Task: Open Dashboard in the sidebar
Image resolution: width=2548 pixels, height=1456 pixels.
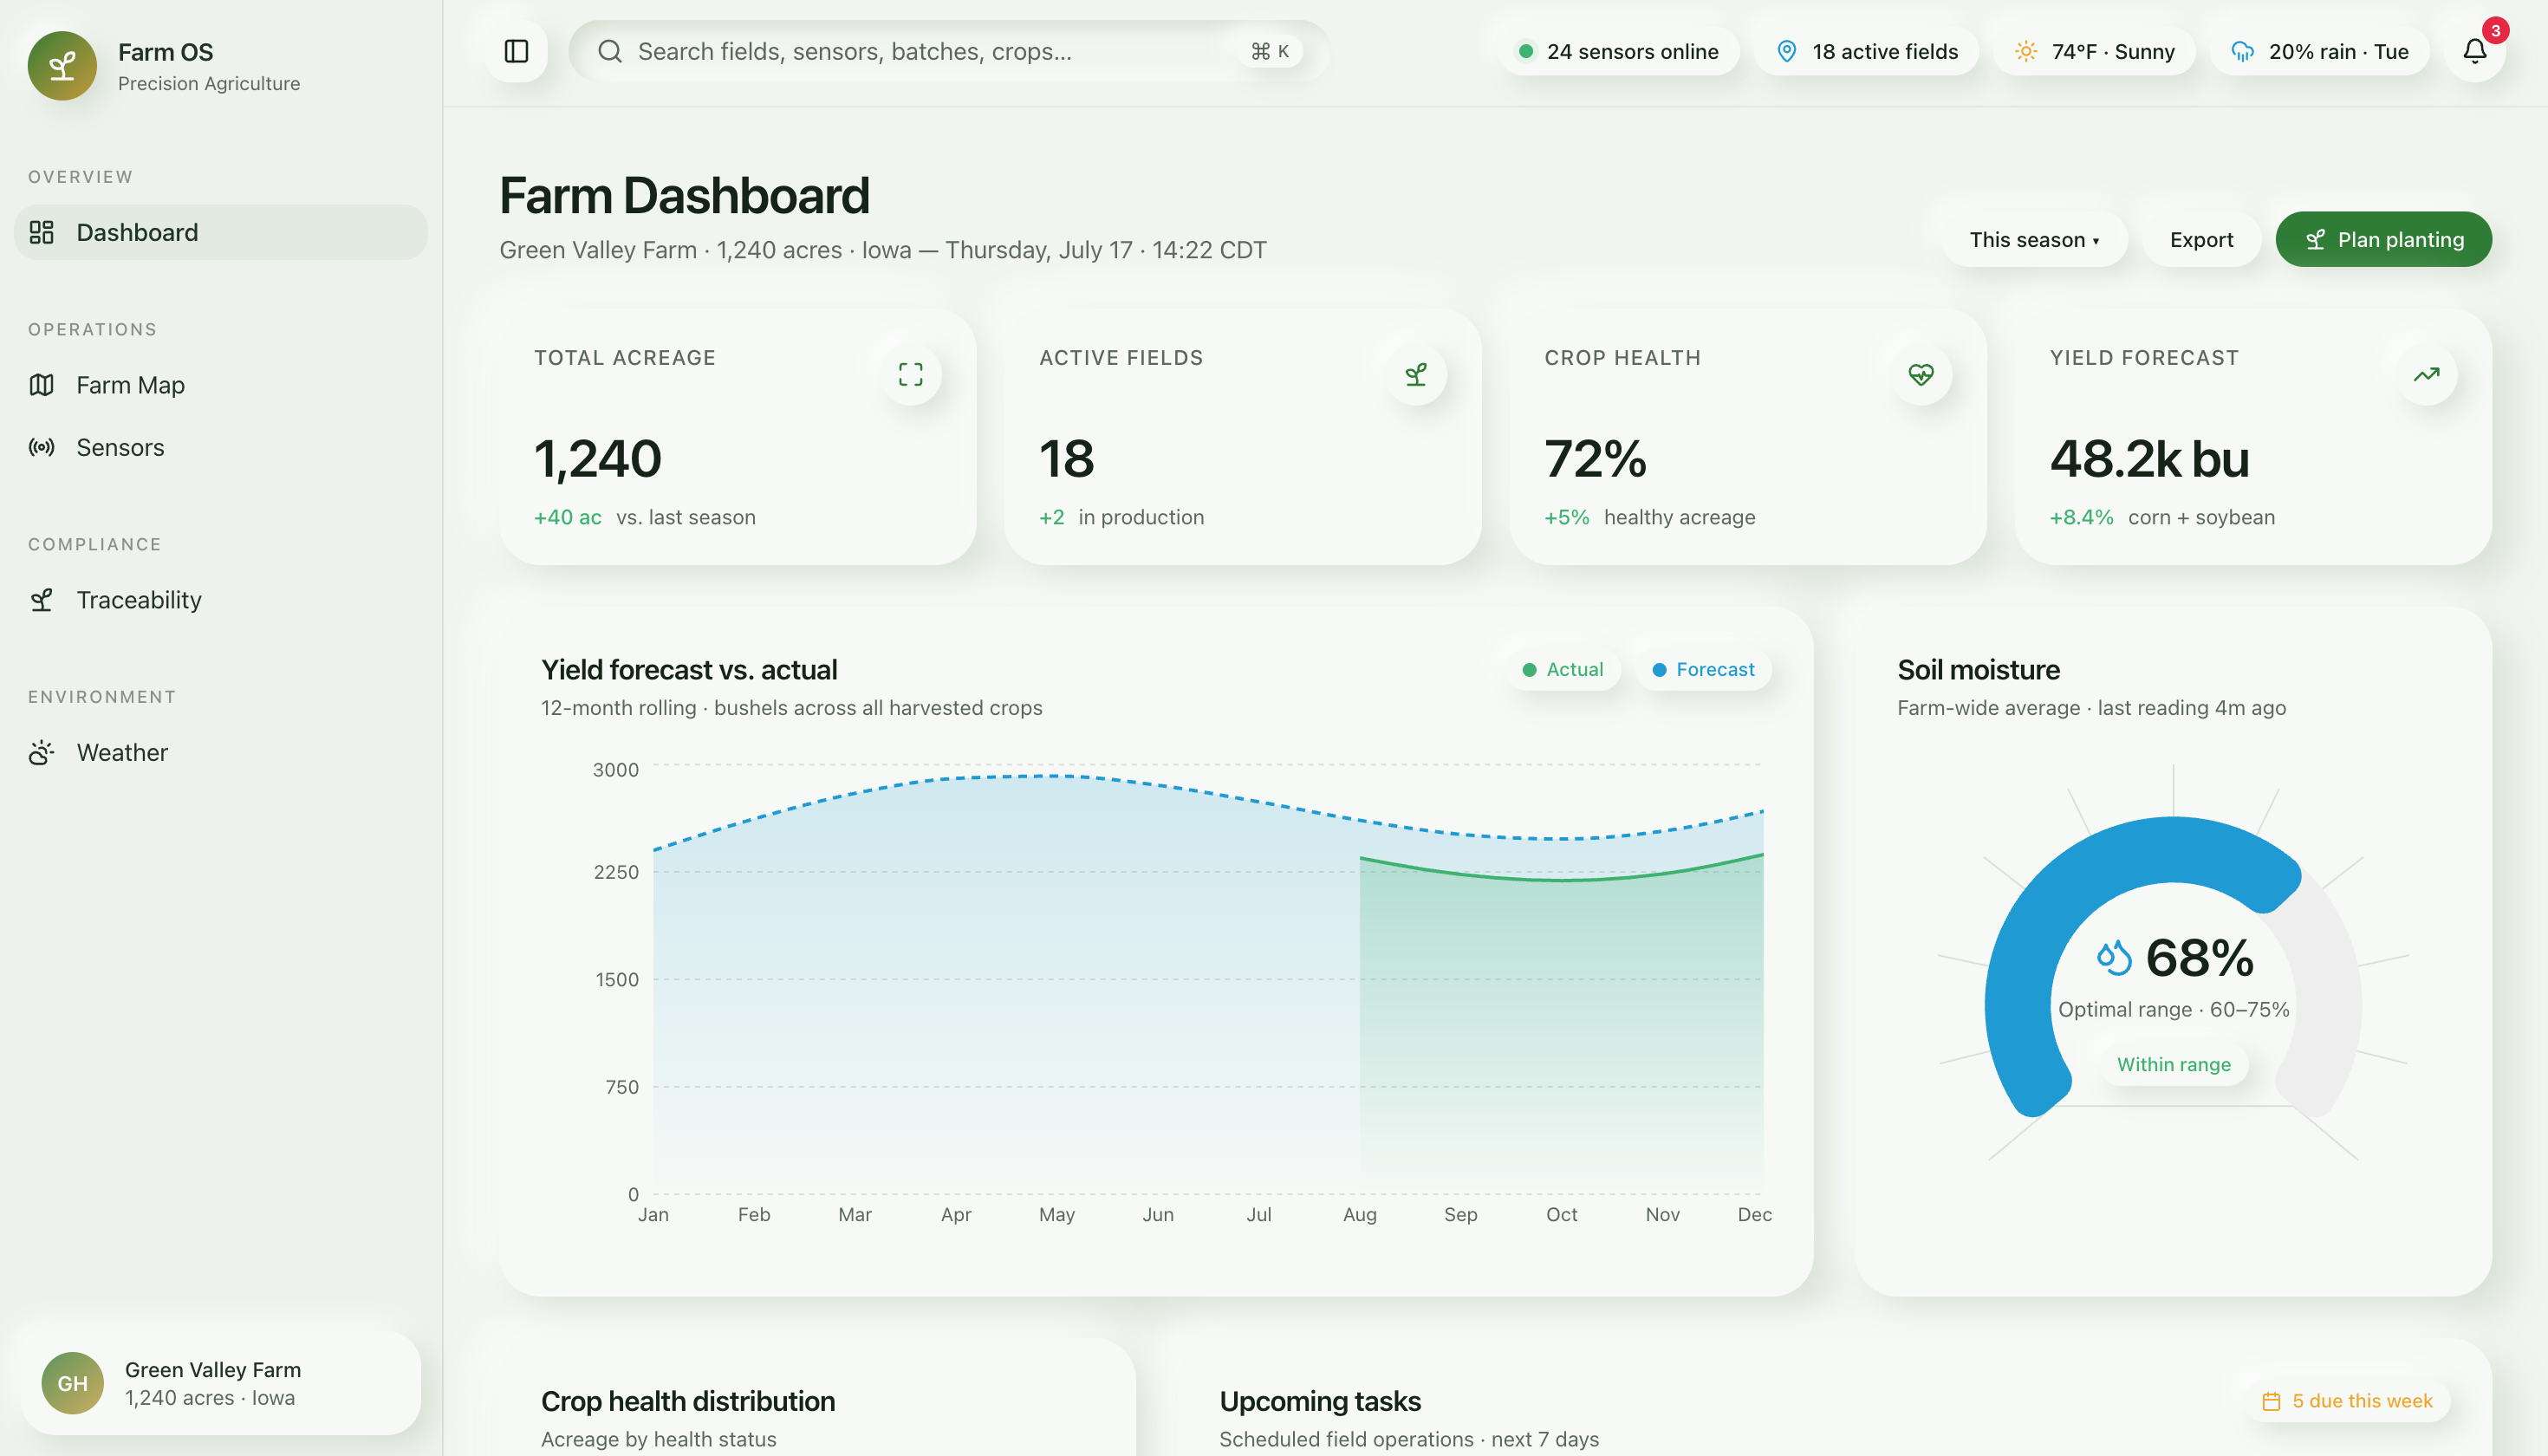Action: (x=221, y=233)
